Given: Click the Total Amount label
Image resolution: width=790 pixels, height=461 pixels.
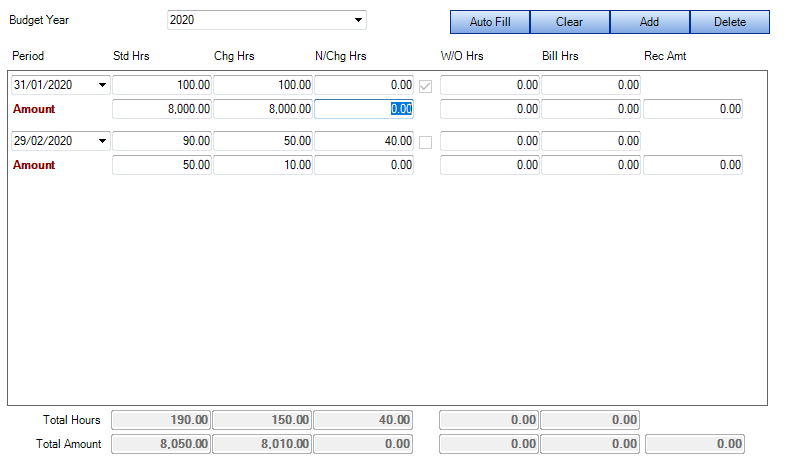Looking at the screenshot, I should point(69,444).
